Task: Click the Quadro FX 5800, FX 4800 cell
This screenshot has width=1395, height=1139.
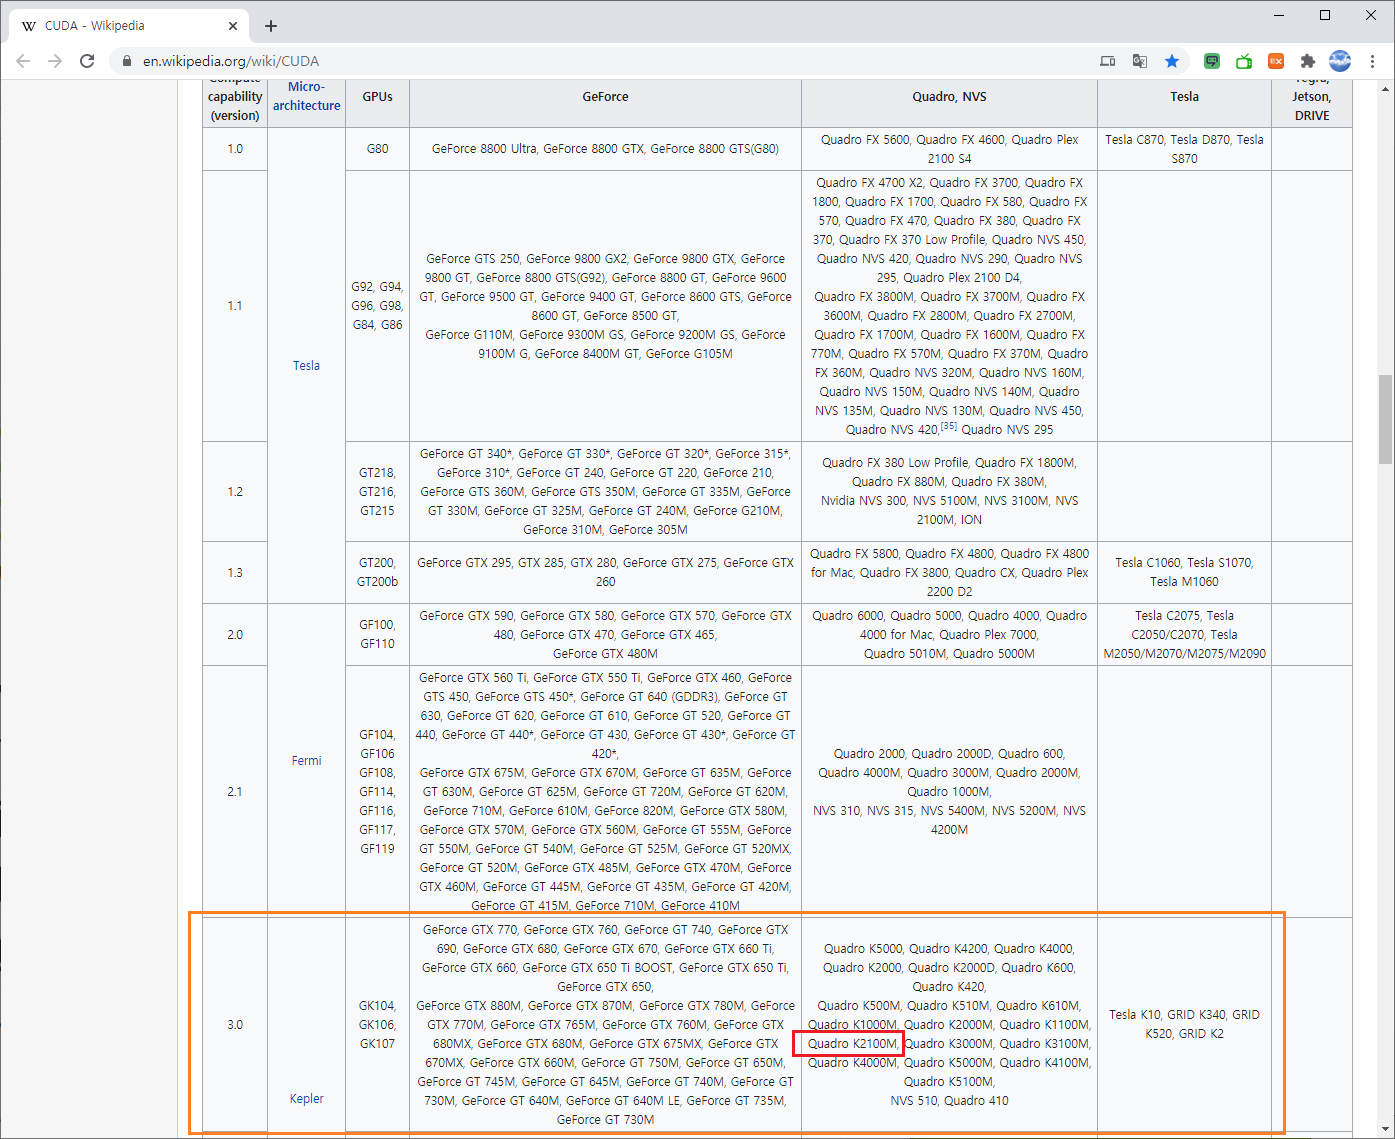Action: pos(949,573)
